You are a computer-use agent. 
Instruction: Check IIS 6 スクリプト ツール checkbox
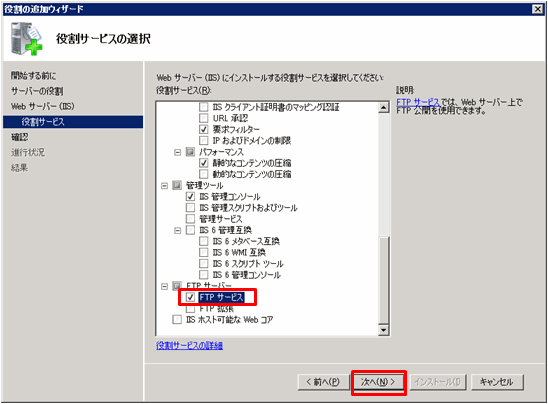pyautogui.click(x=204, y=264)
